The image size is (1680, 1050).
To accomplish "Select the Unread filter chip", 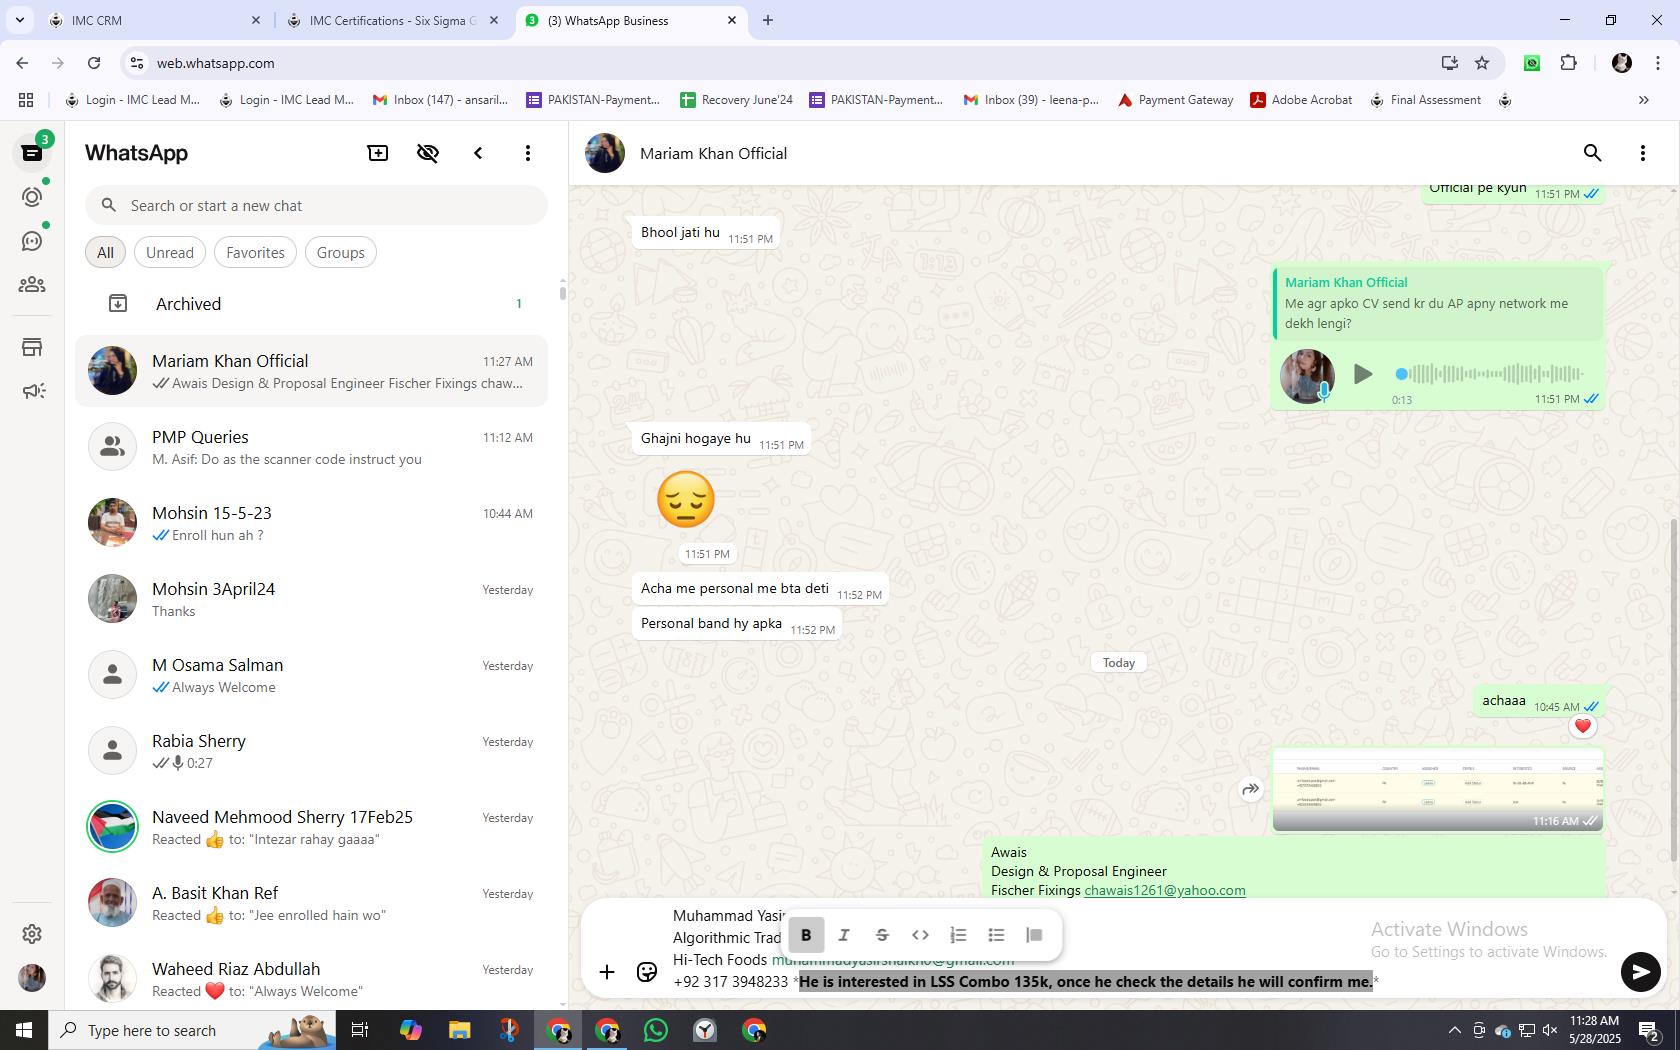I will point(170,252).
